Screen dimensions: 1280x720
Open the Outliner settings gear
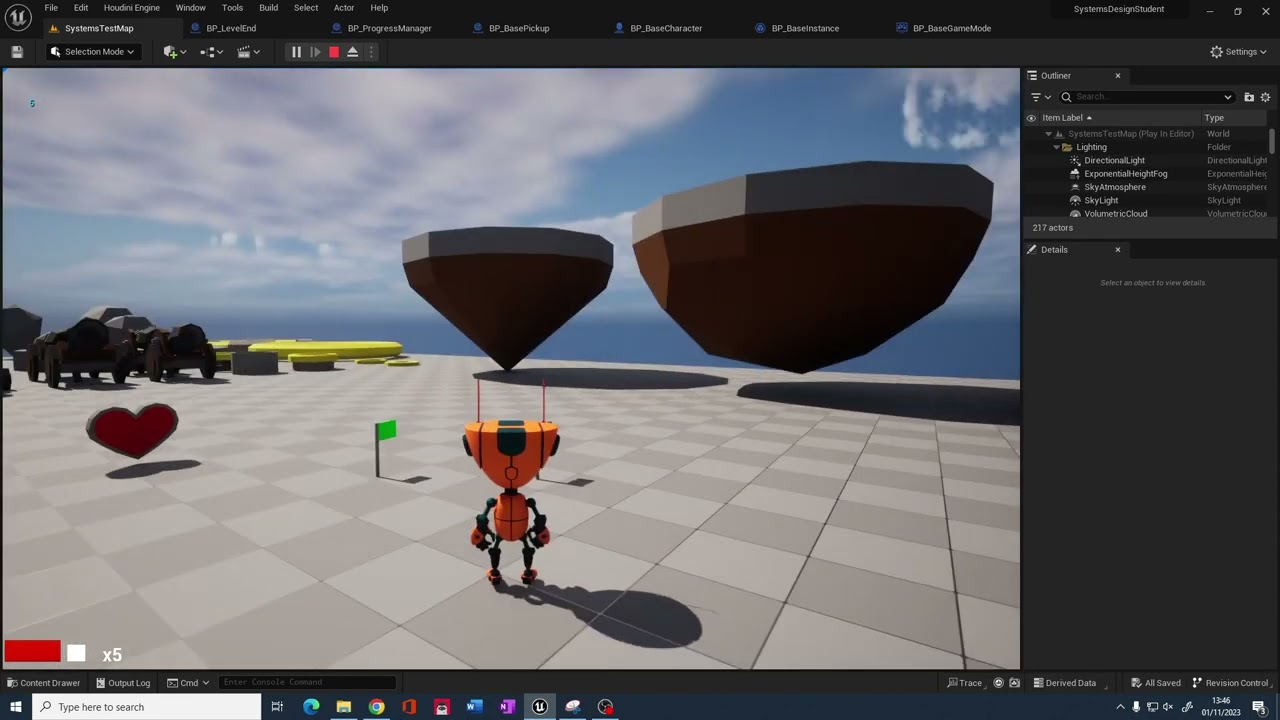(1265, 97)
